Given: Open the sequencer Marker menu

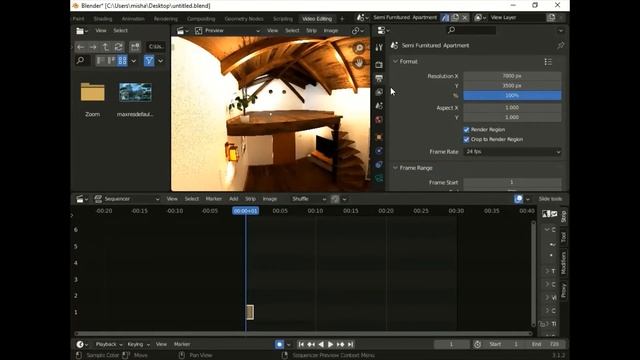Looking at the screenshot, I should tap(213, 199).
